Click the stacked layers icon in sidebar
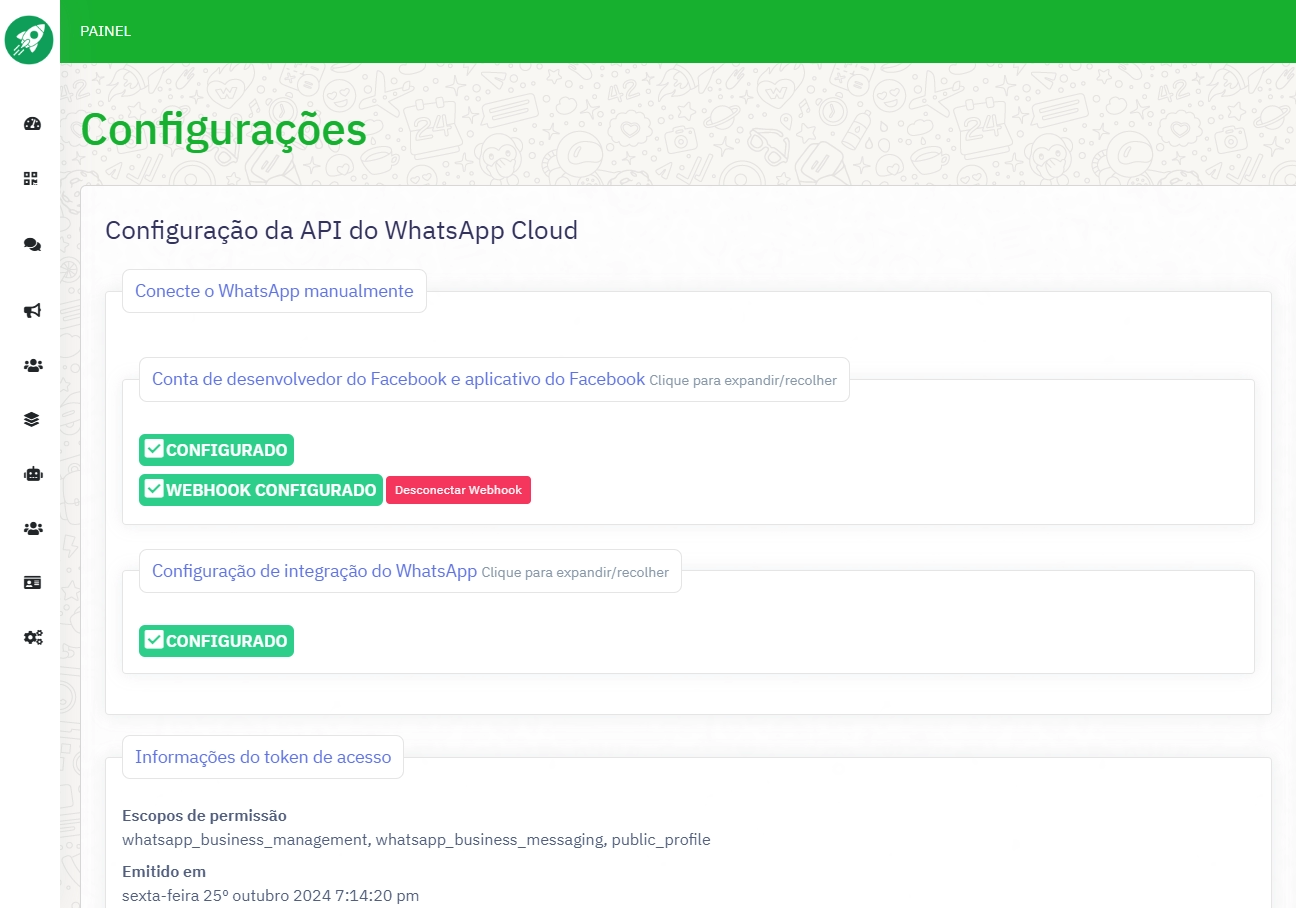This screenshot has width=1296, height=908. click(32, 420)
